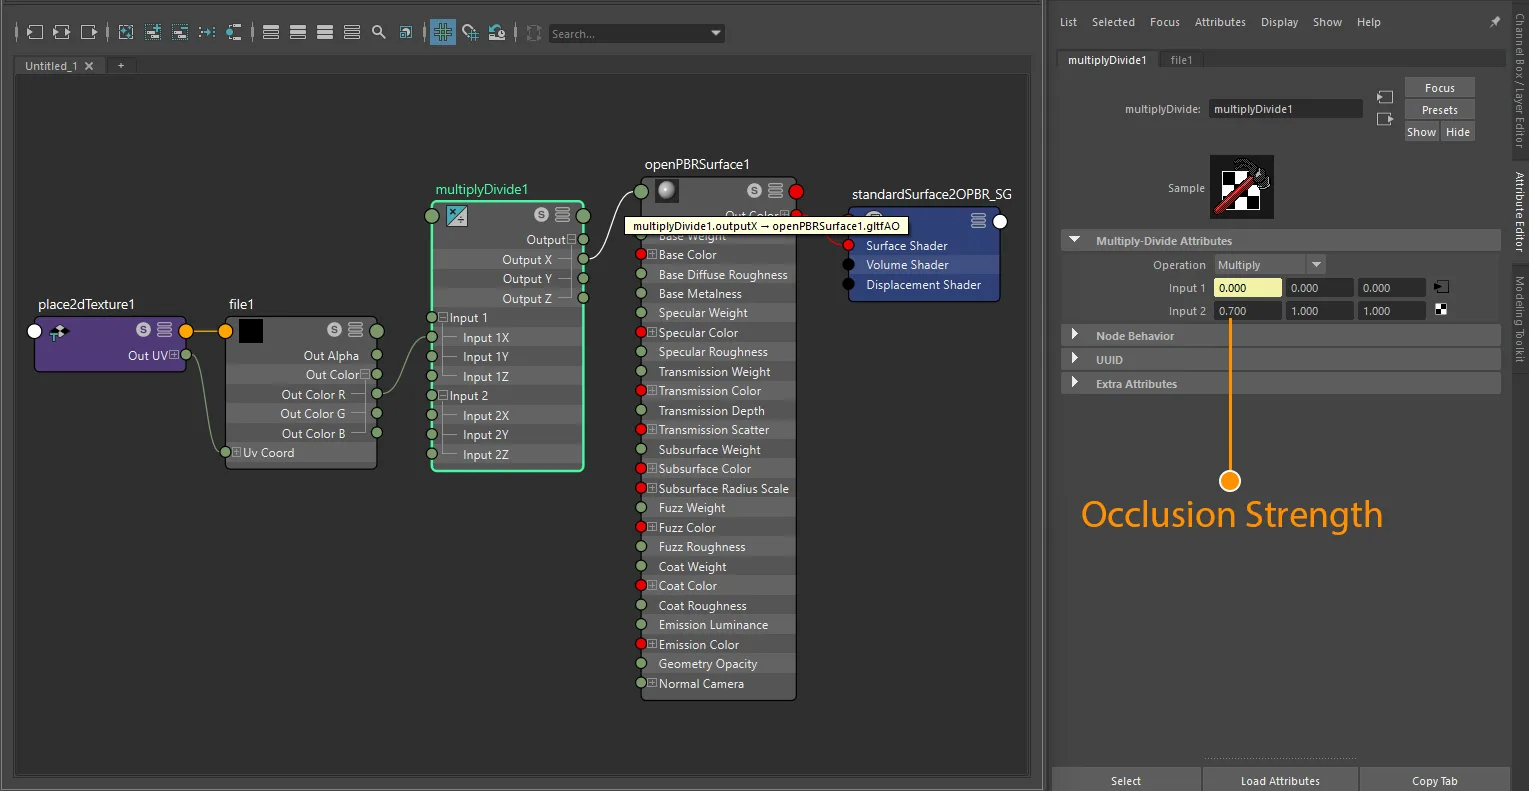The height and width of the screenshot is (791, 1529).
Task: Remove selected nodes from graph icon
Action: 180,32
